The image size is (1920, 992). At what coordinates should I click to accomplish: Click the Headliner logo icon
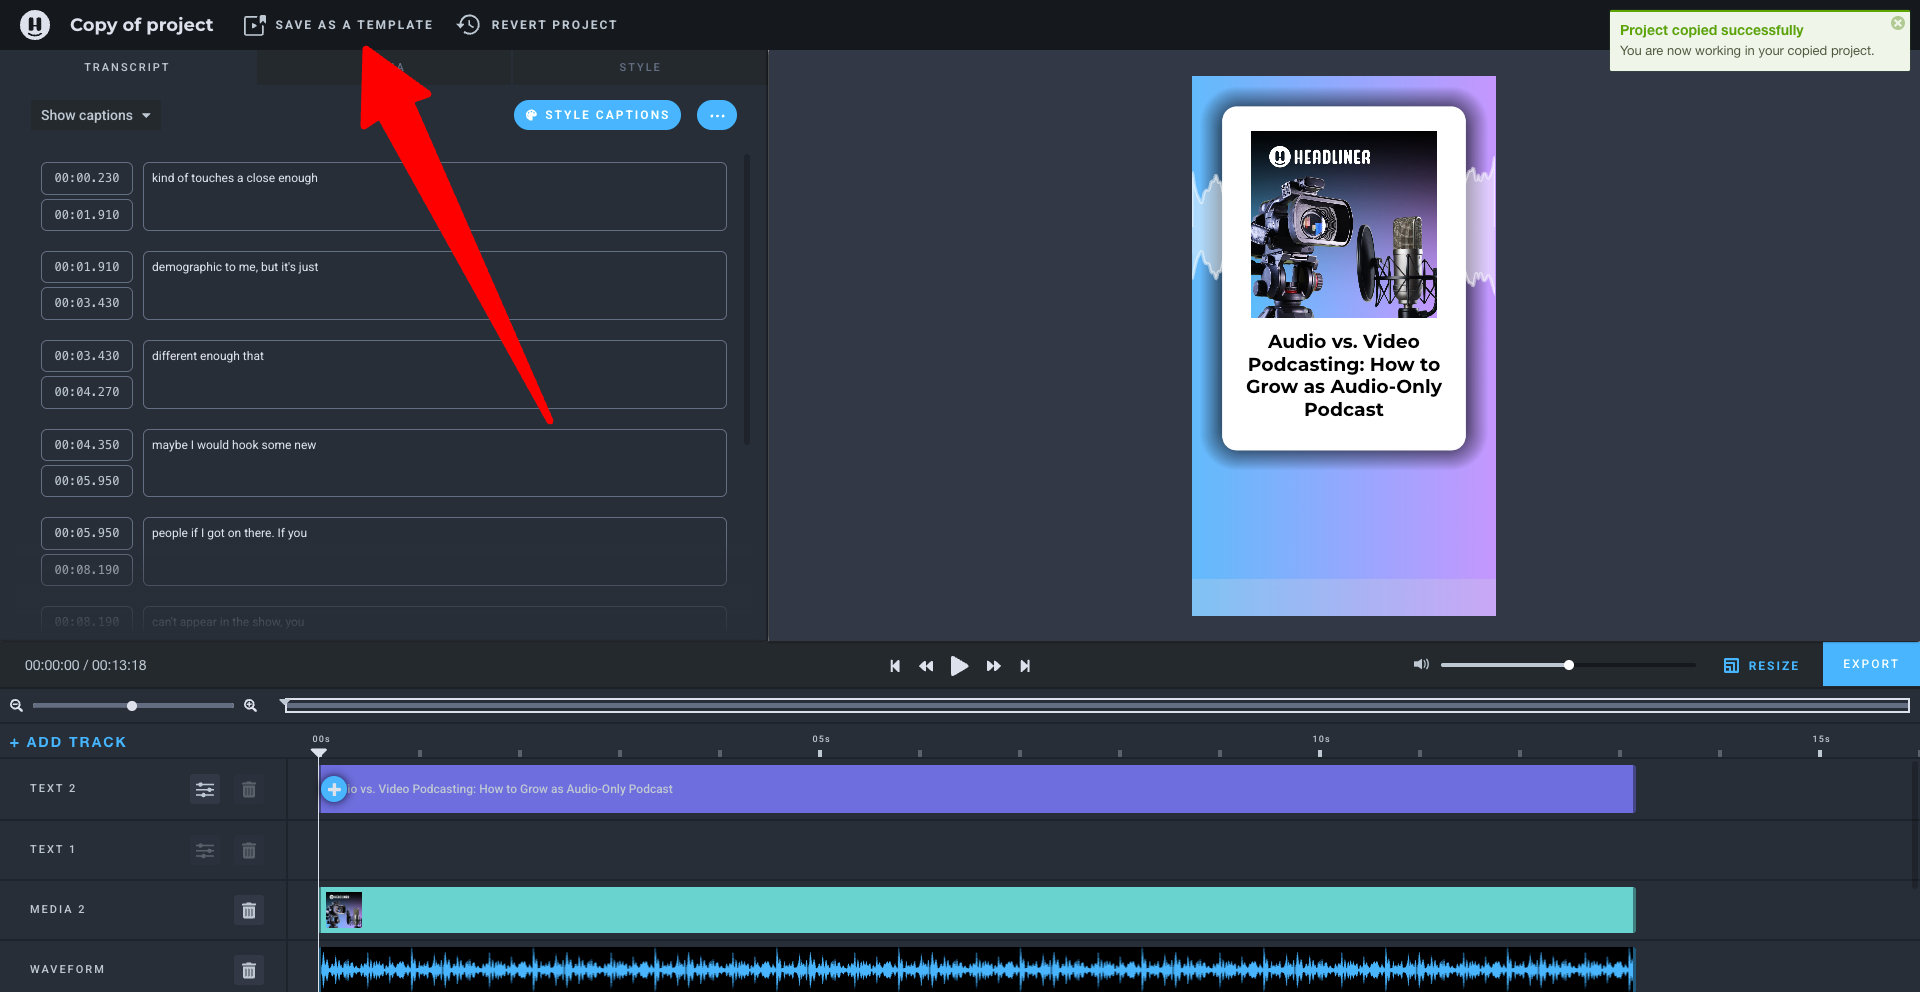35,25
